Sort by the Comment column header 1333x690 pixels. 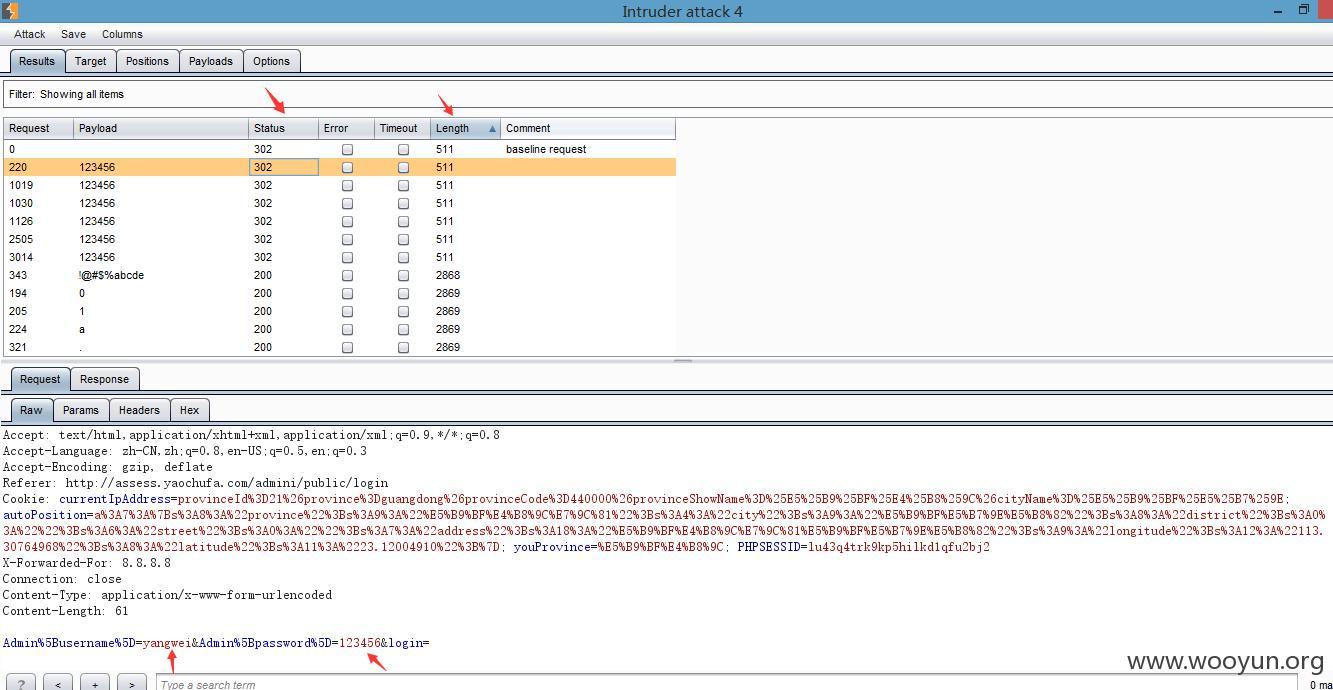[588, 128]
